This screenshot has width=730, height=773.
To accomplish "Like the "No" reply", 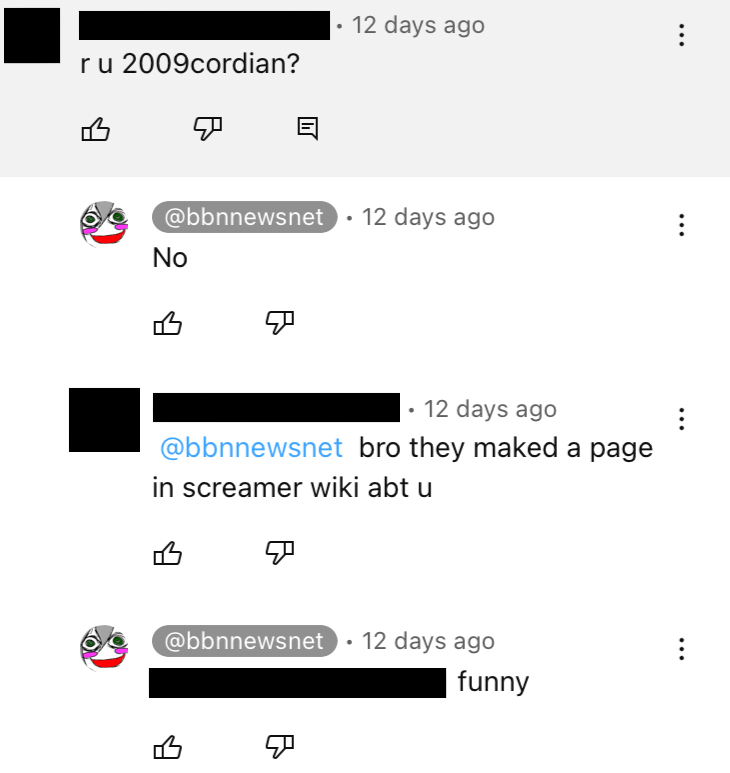I will click(168, 323).
